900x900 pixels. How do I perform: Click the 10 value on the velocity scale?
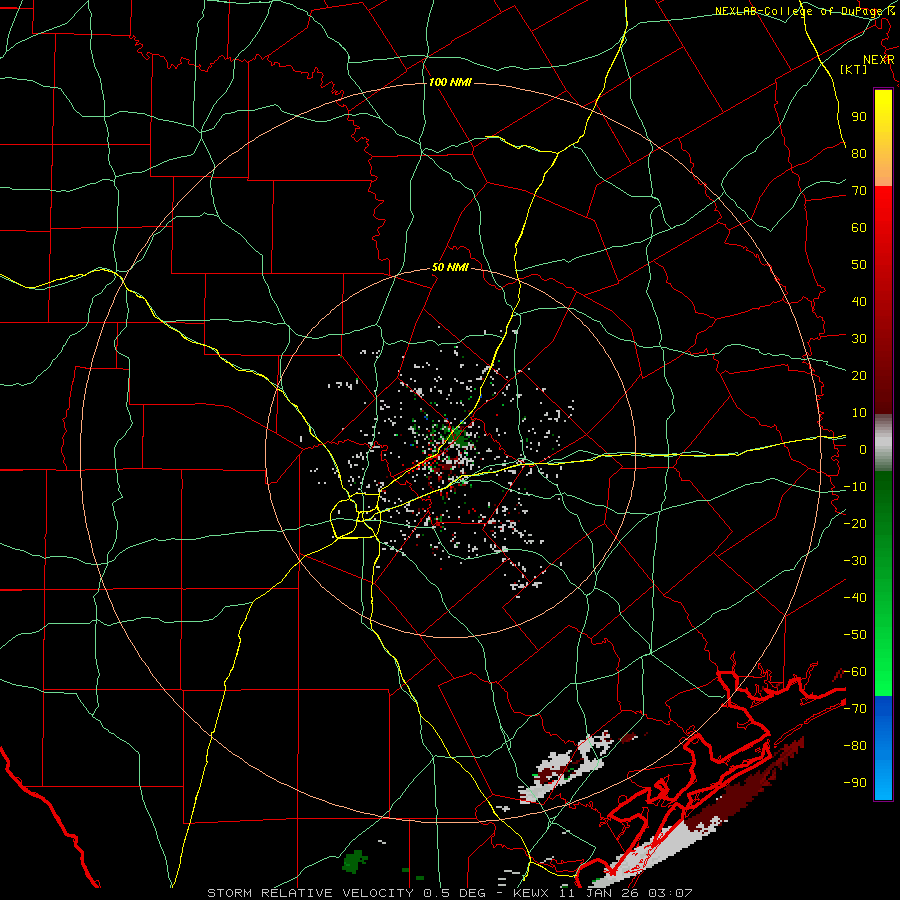pos(859,413)
